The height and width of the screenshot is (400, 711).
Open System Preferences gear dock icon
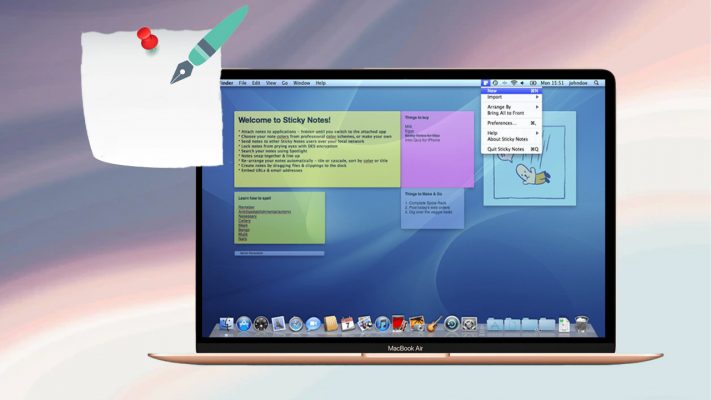click(x=469, y=324)
